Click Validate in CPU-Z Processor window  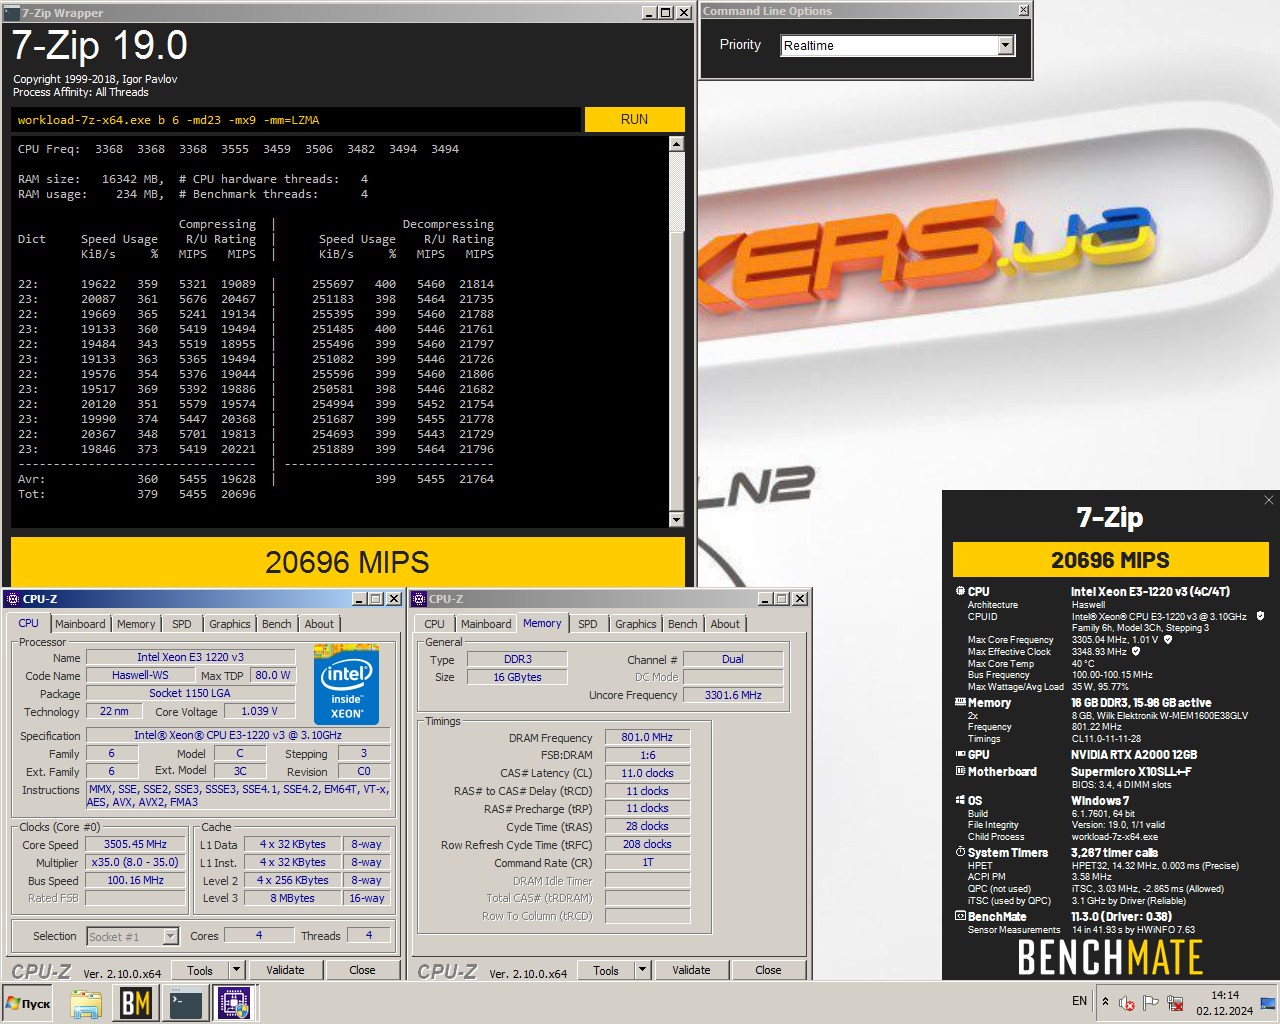285,970
